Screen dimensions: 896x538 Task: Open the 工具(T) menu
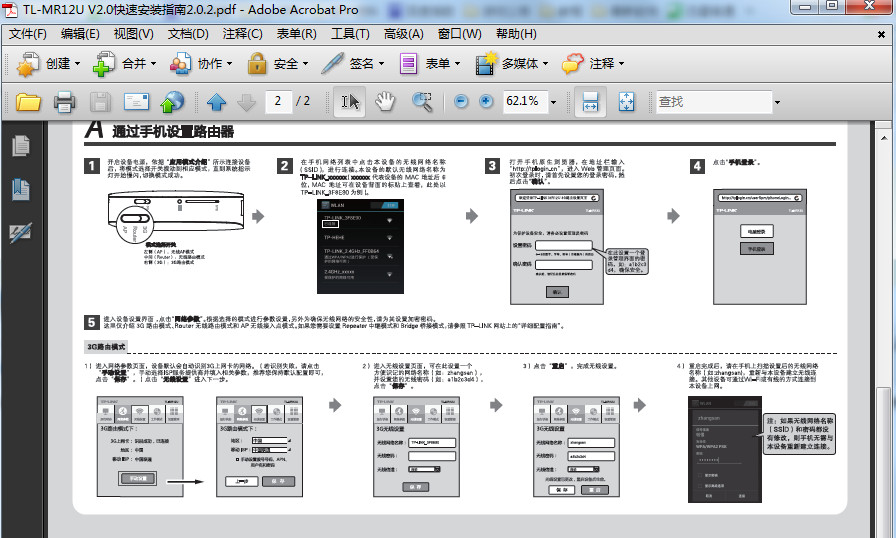click(x=350, y=34)
